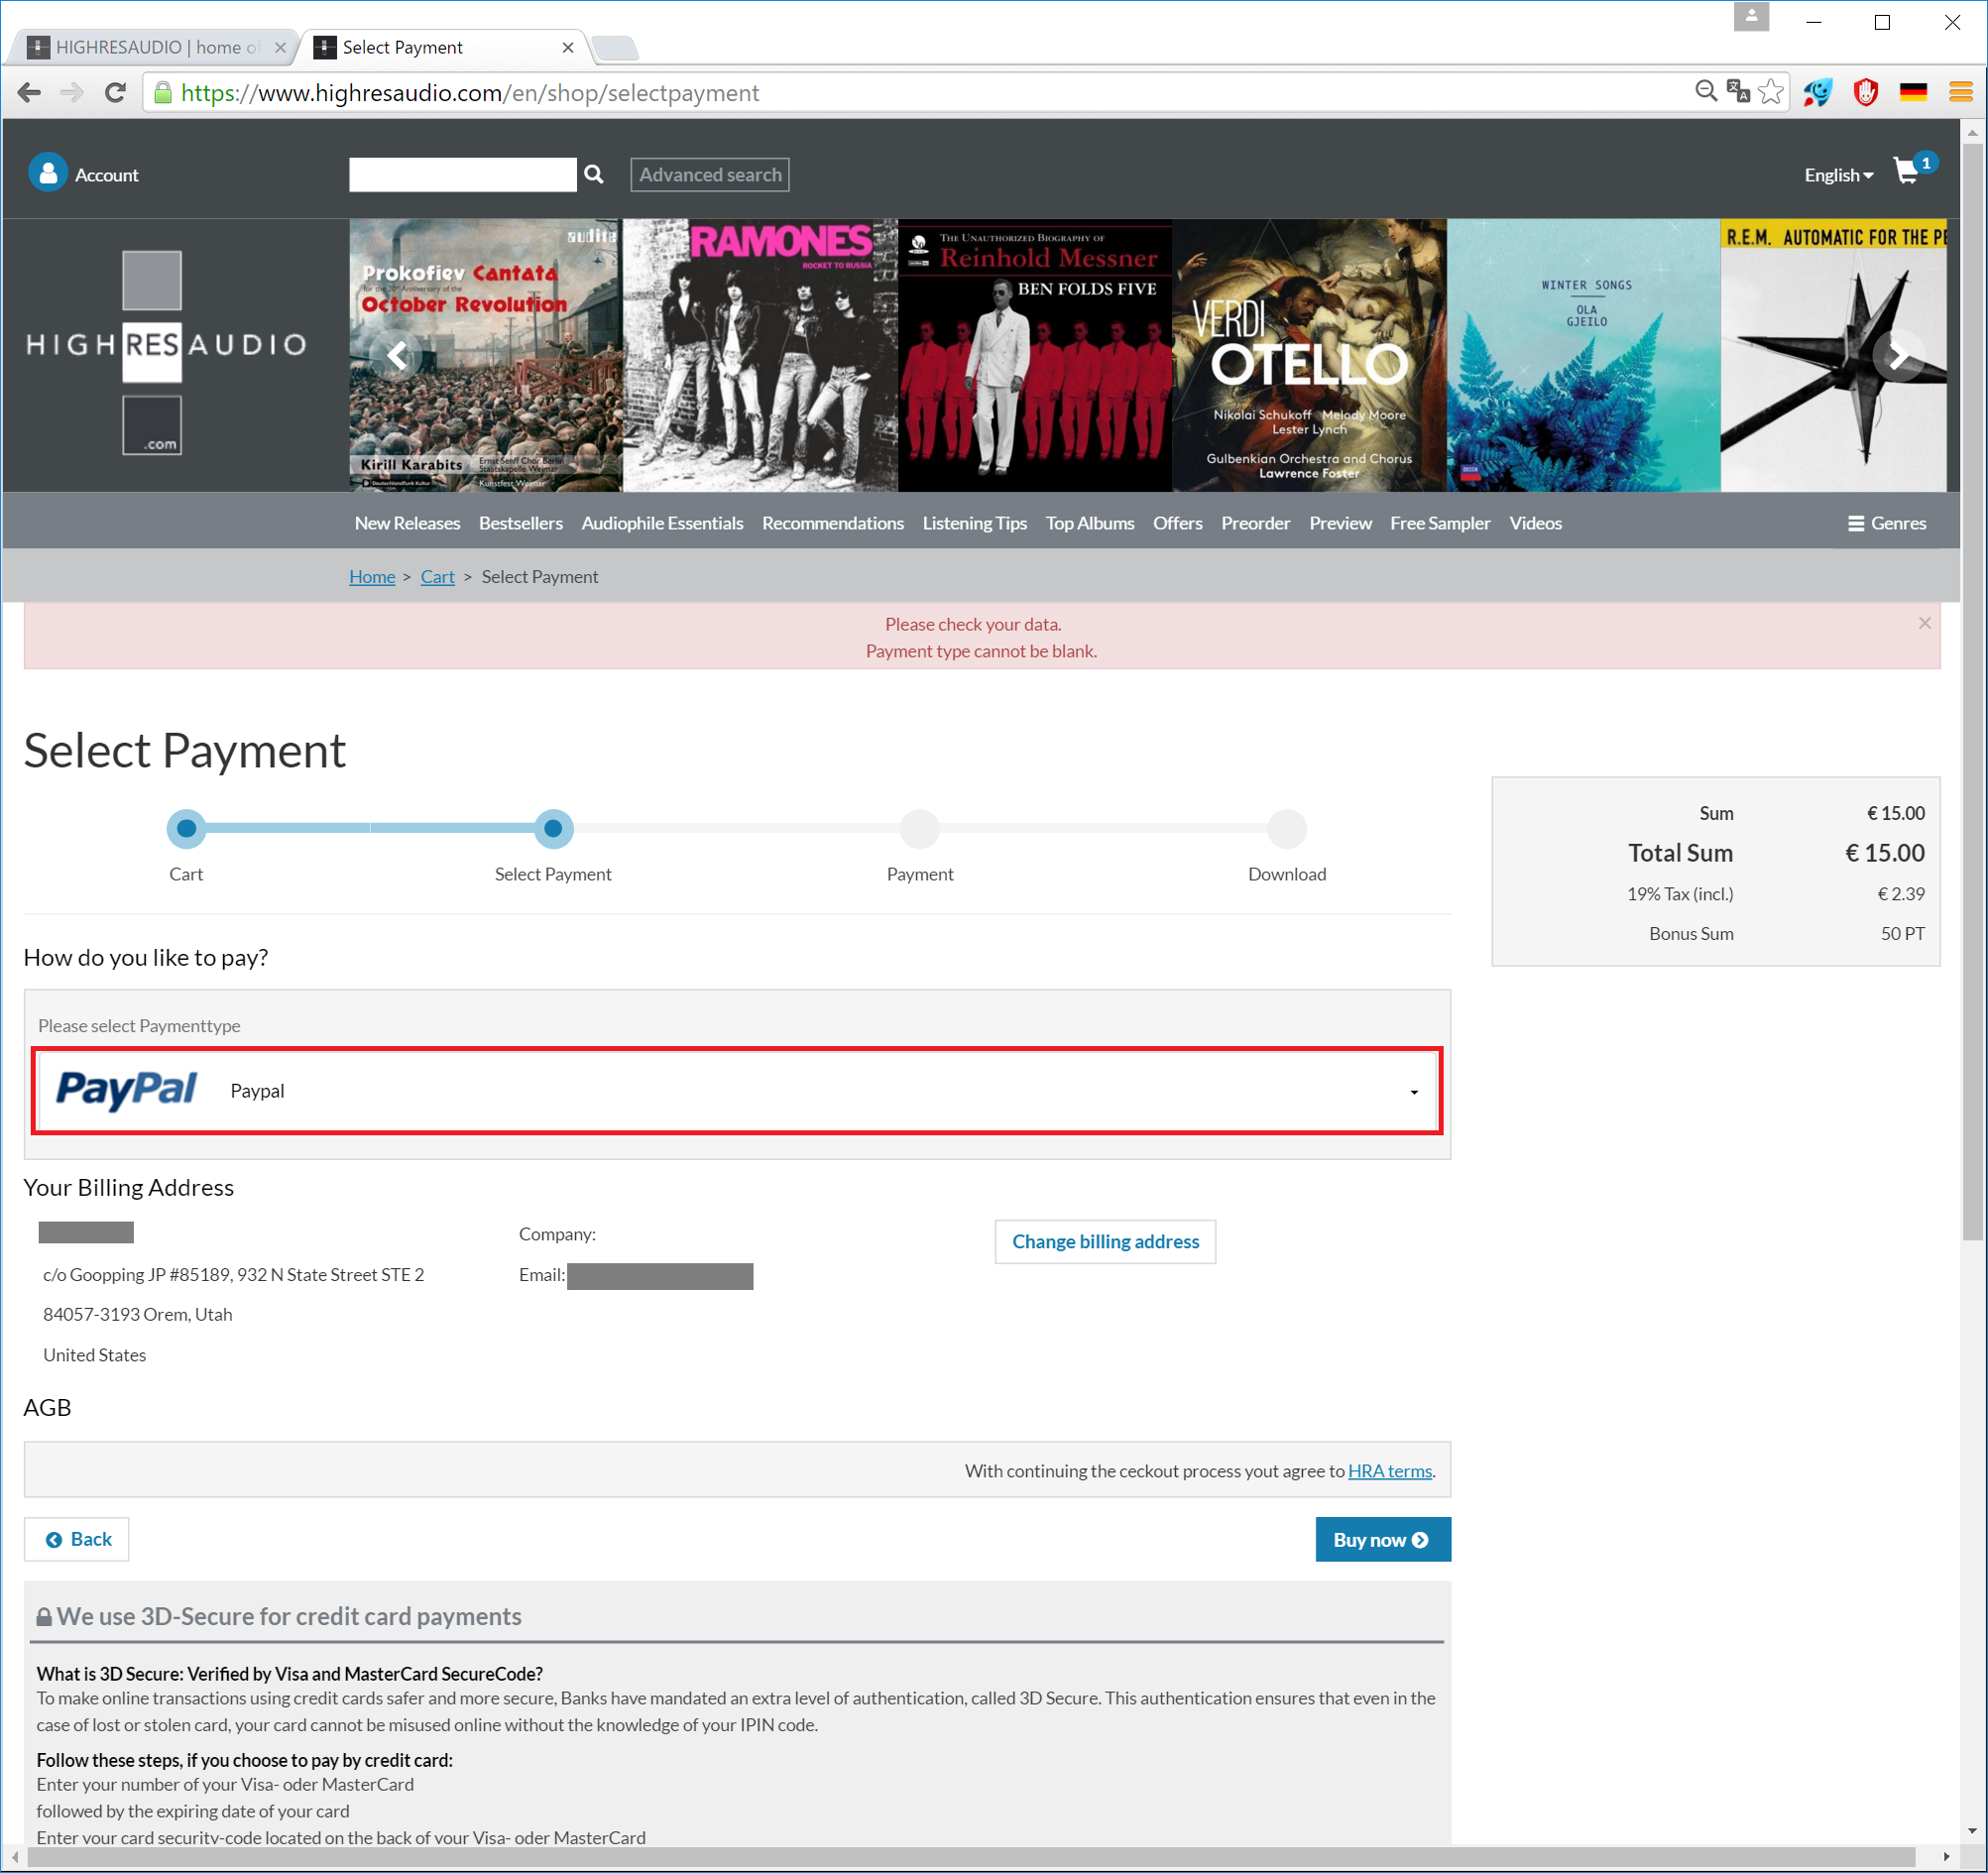
Task: Click the German flag extension icon
Action: [x=1913, y=92]
